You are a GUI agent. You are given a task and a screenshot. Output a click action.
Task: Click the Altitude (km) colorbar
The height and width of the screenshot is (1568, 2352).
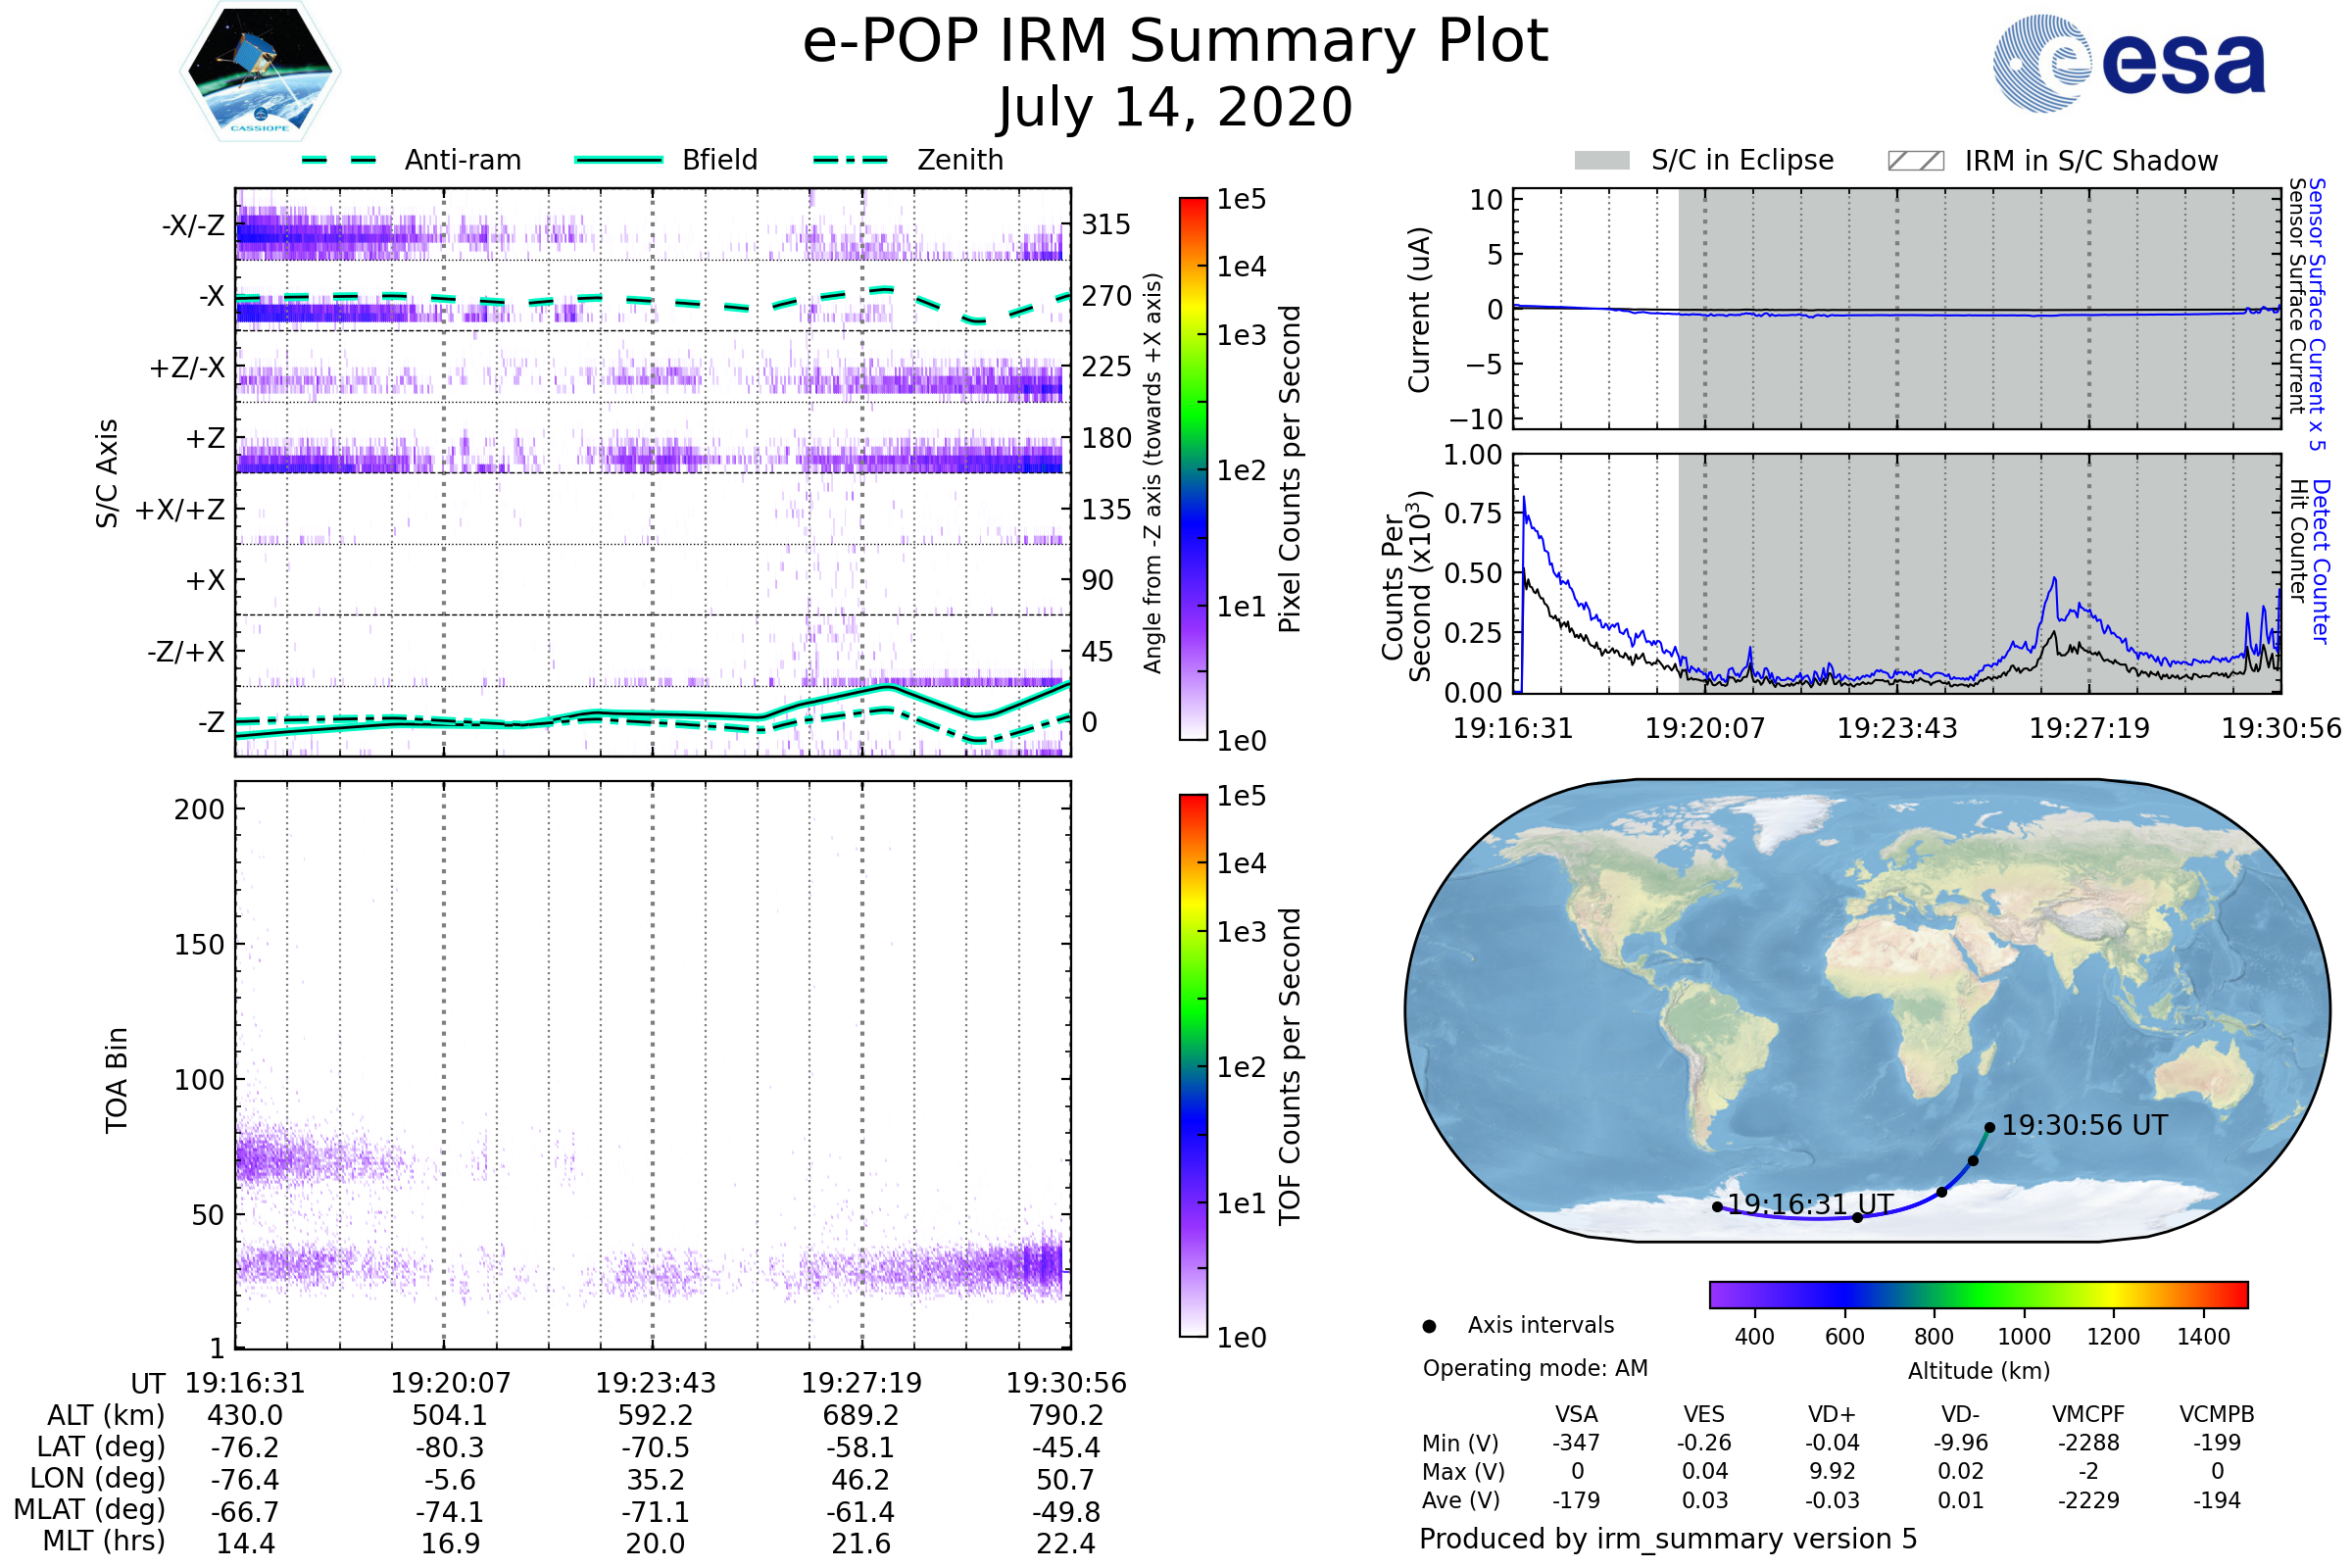[1978, 1294]
